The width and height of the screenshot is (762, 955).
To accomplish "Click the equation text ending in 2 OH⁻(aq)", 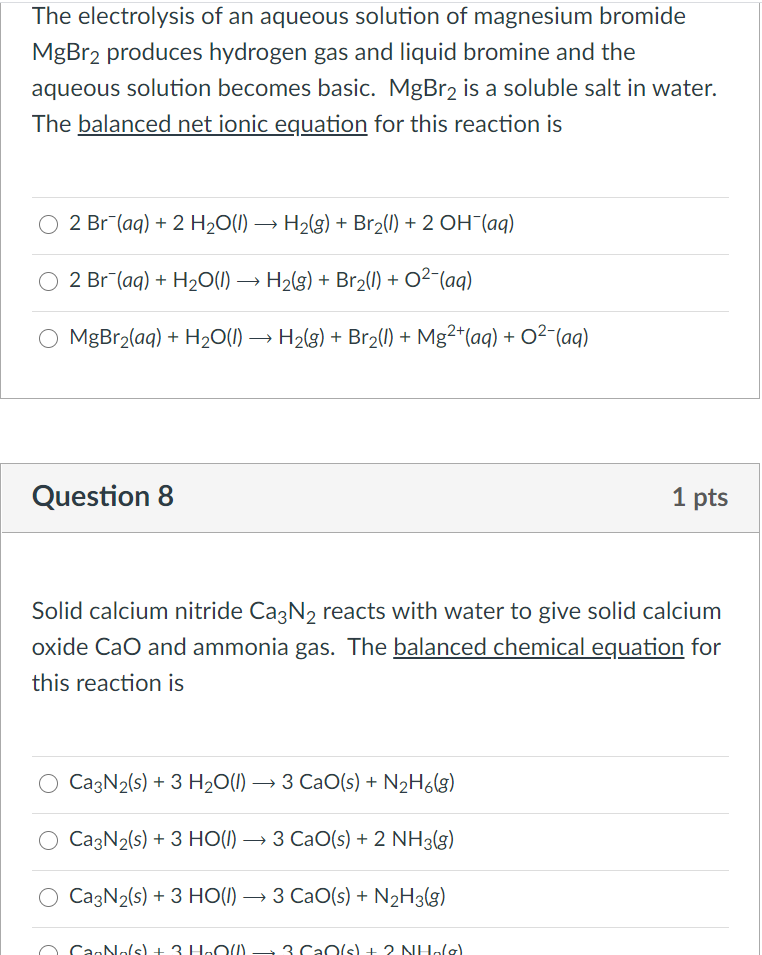I will click(x=292, y=224).
